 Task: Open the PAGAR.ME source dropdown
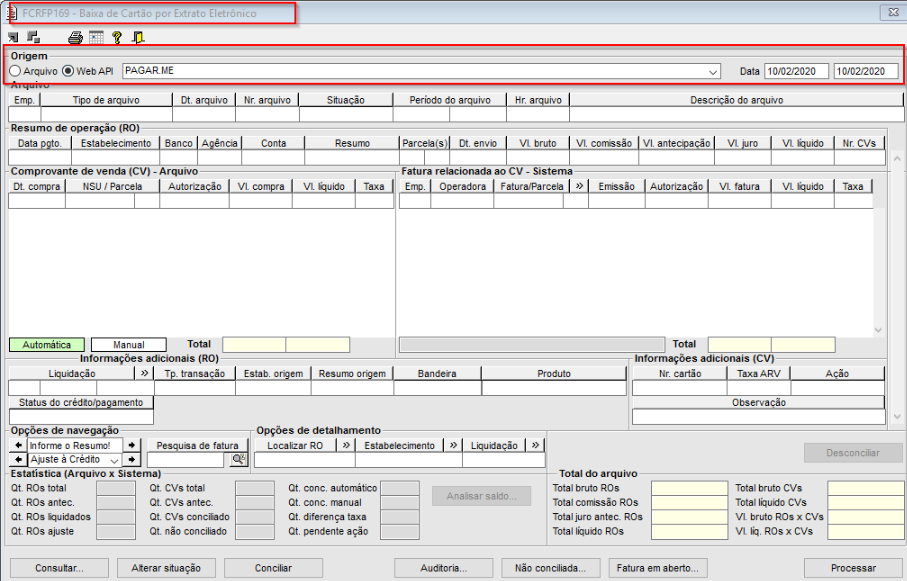pyautogui.click(x=713, y=72)
